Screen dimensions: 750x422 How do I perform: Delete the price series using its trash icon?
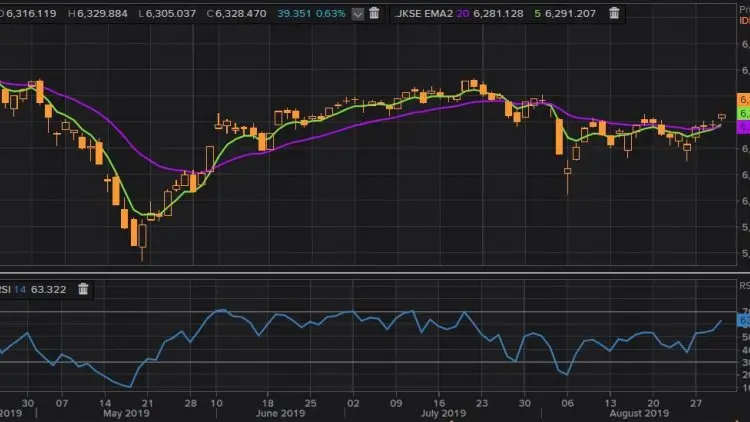click(374, 13)
